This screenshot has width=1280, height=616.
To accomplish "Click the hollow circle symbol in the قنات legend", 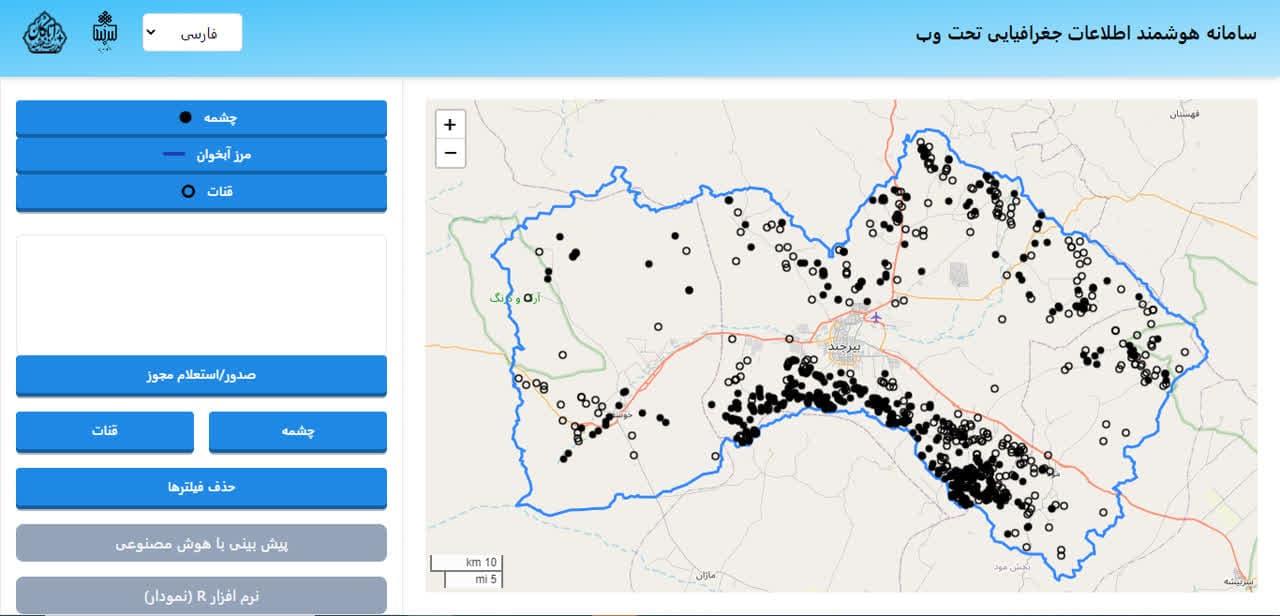I will pyautogui.click(x=187, y=192).
